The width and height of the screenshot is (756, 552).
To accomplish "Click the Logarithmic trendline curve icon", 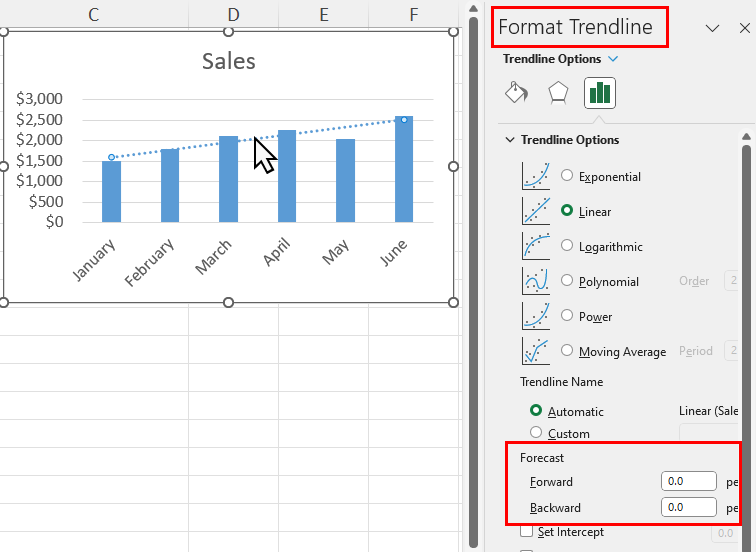I will (x=536, y=246).
